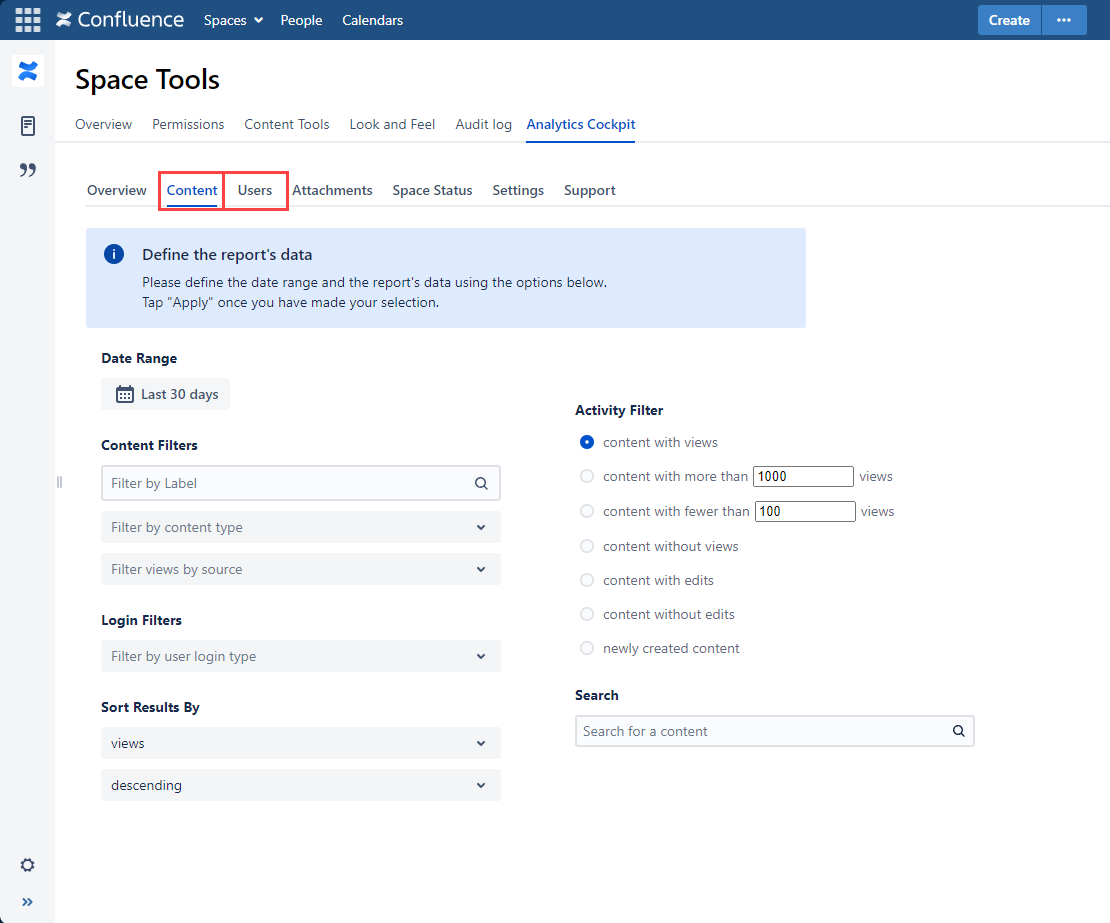Open the three-dots menu beside Create
This screenshot has width=1110, height=923.
pyautogui.click(x=1064, y=20)
